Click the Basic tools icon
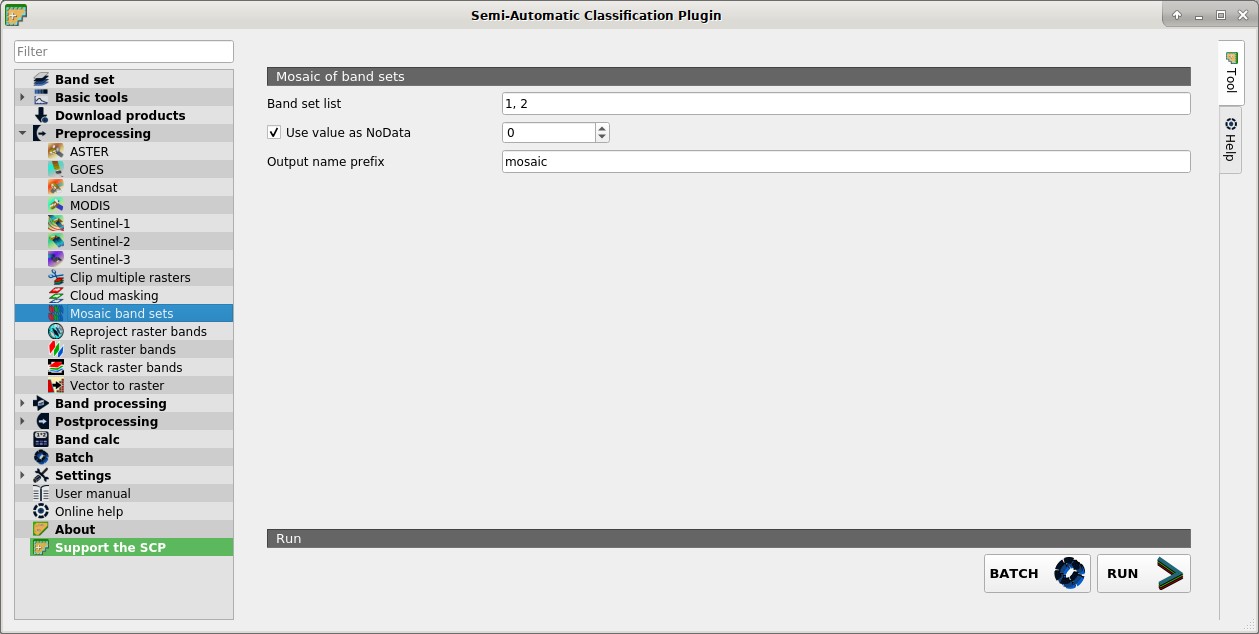Image resolution: width=1259 pixels, height=634 pixels. 41,97
